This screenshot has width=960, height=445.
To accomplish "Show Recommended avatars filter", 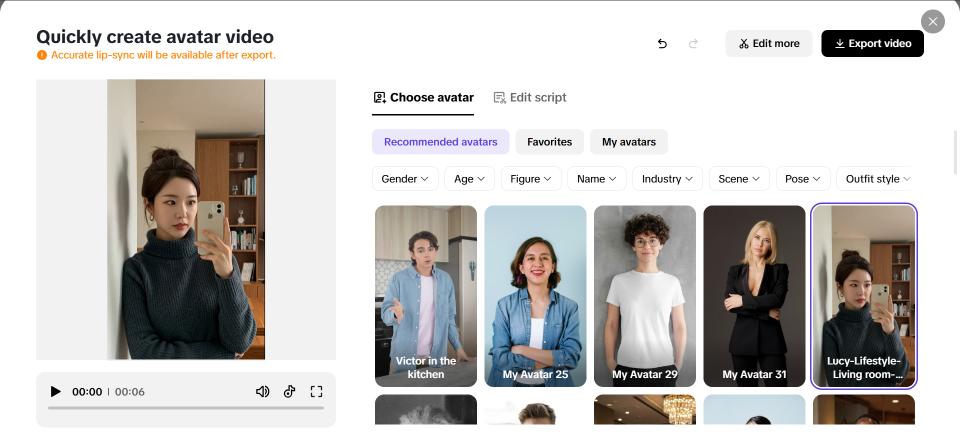I will coord(440,142).
